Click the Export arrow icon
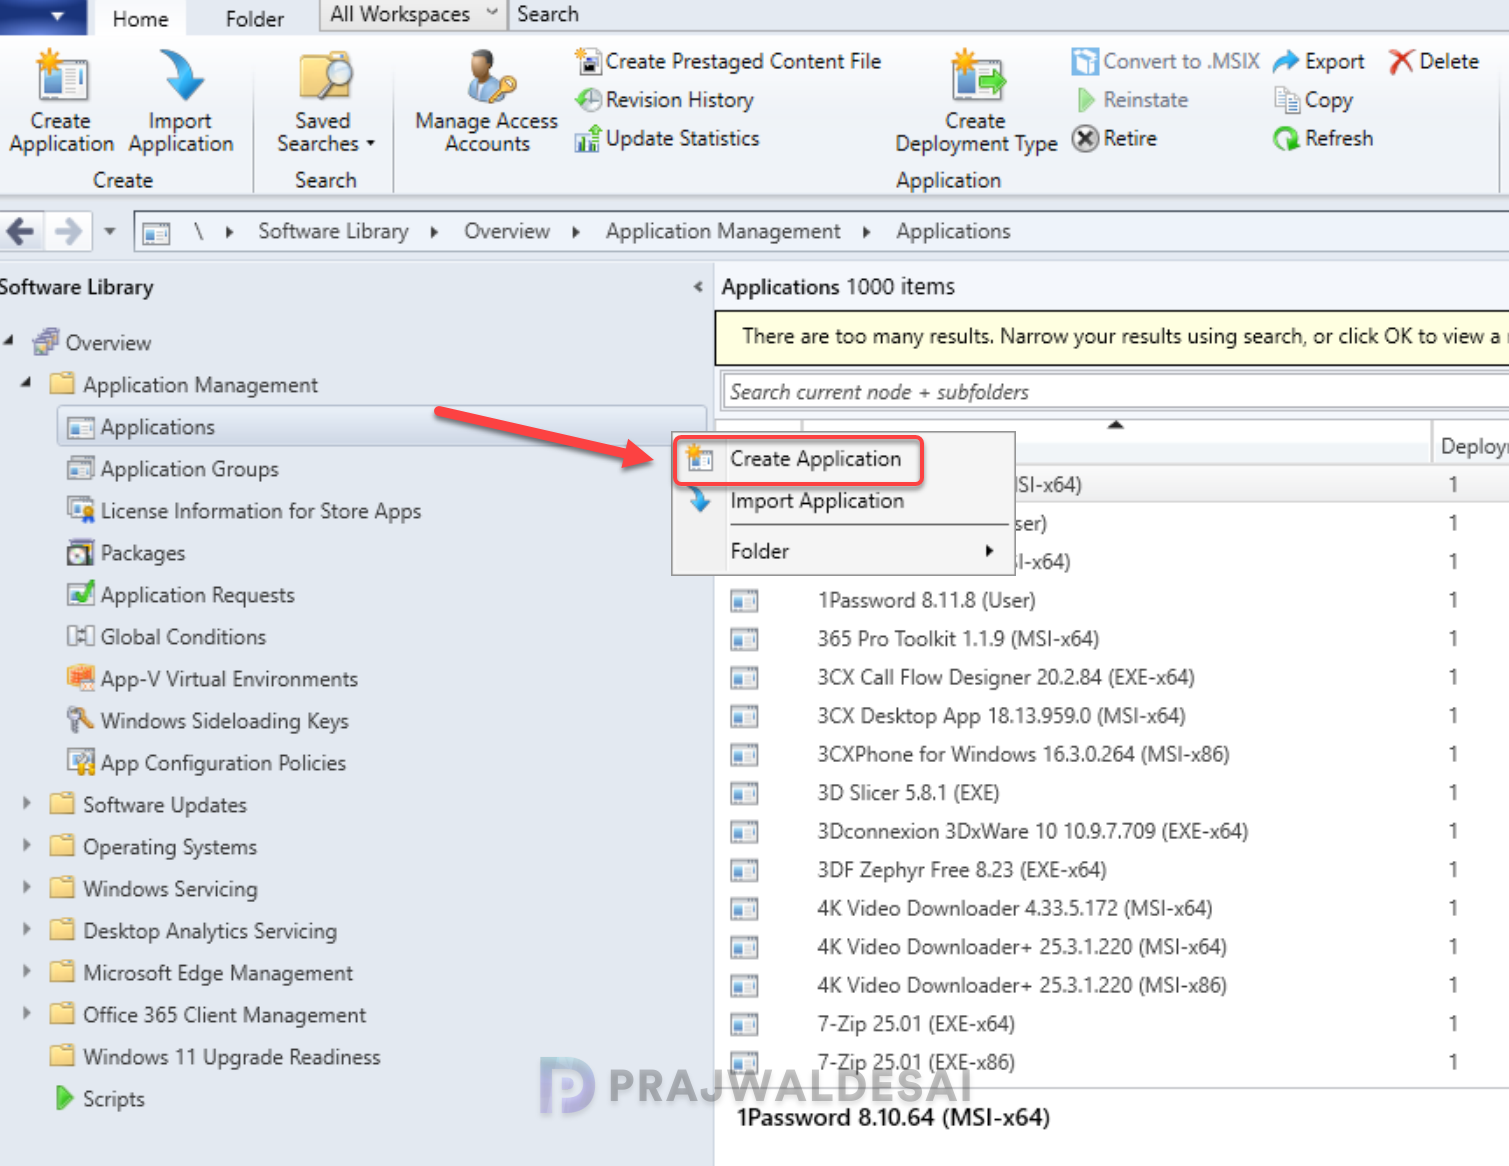Screen dimensions: 1509x1166 pos(1285,62)
